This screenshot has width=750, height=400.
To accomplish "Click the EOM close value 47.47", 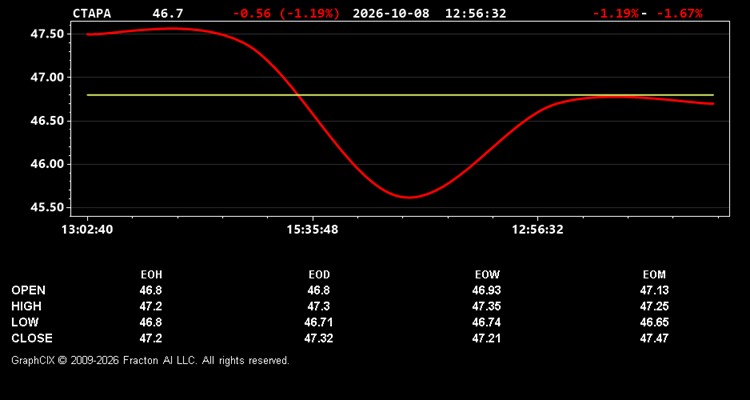I will (654, 338).
